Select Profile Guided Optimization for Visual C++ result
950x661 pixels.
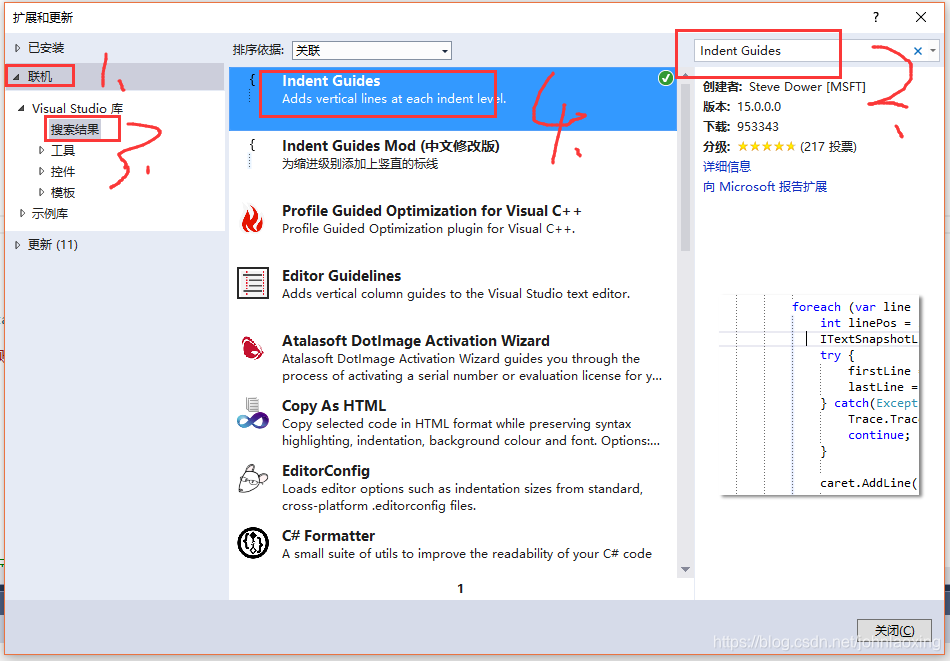click(431, 211)
